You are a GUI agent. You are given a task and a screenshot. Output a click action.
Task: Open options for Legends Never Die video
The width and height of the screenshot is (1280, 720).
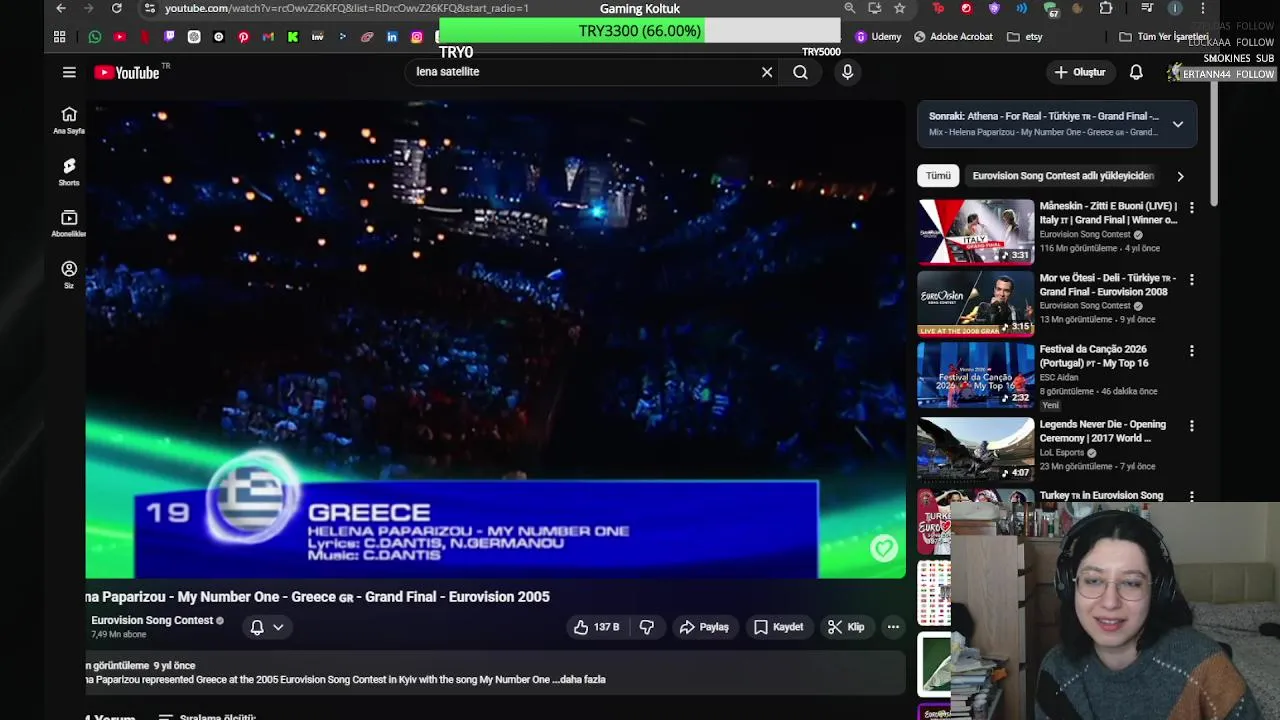(x=1191, y=426)
